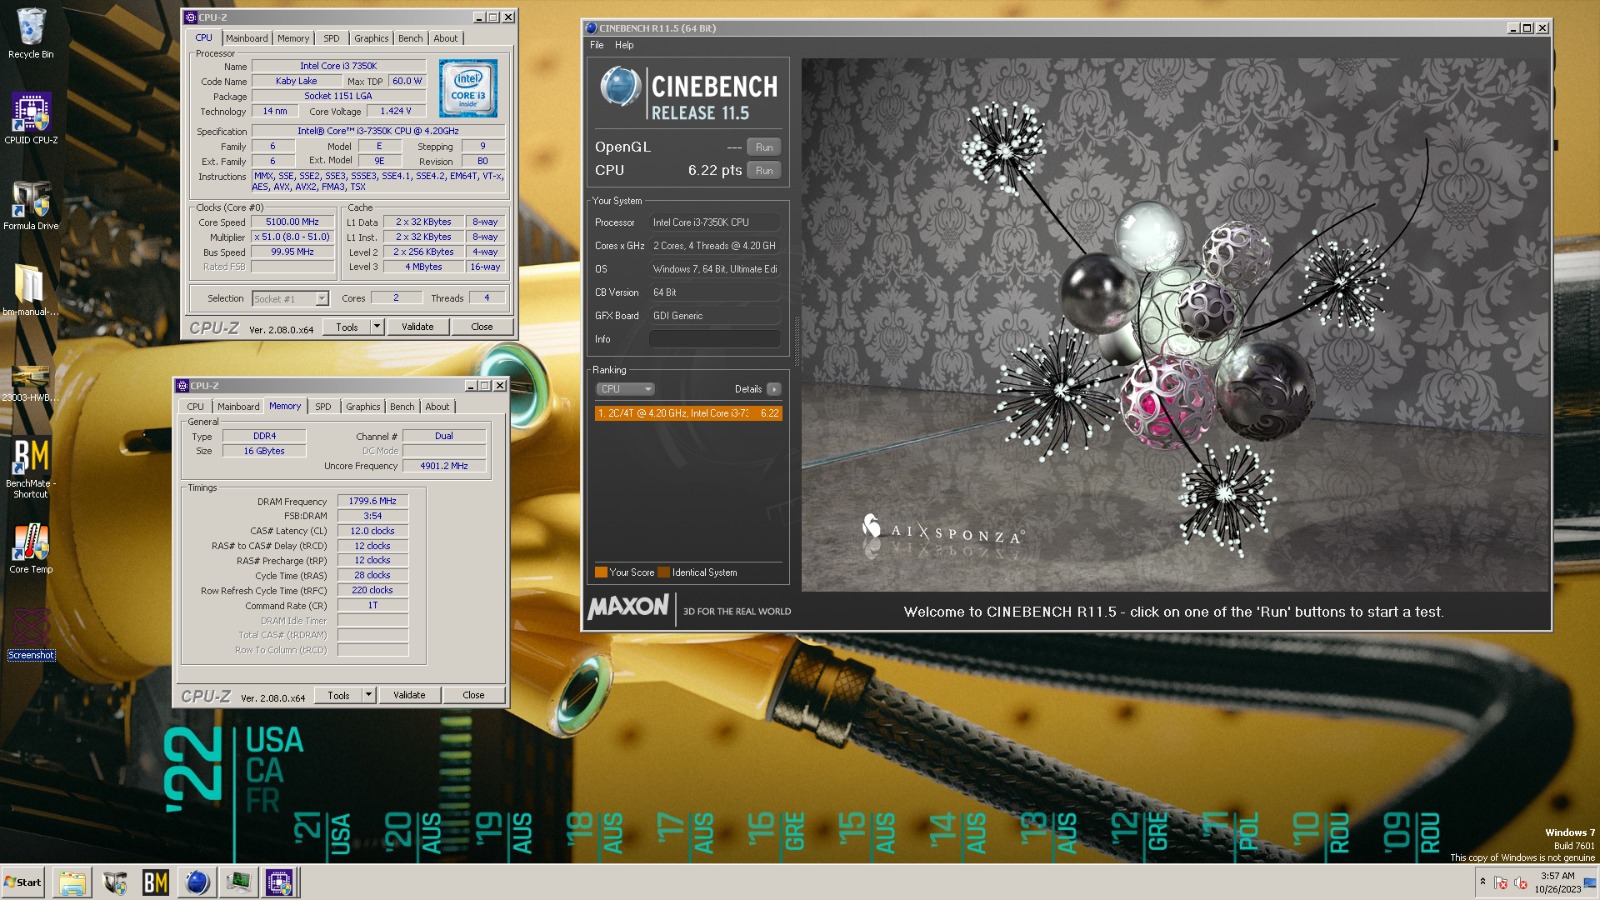Image resolution: width=1600 pixels, height=900 pixels.
Task: Click the MAXON logo in Cinebench
Action: click(628, 607)
